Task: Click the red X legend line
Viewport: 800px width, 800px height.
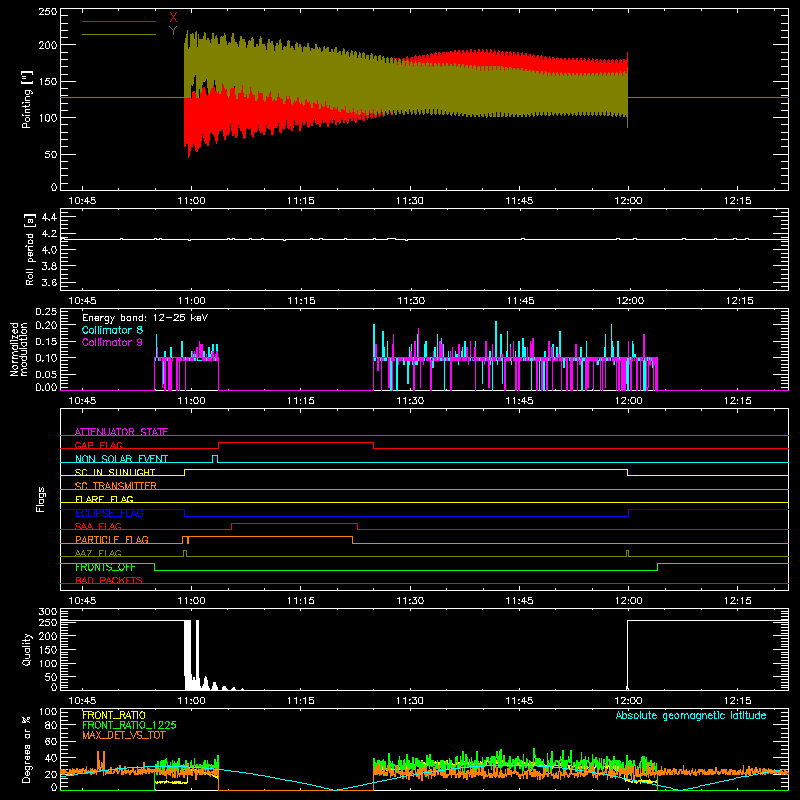Action: point(119,21)
